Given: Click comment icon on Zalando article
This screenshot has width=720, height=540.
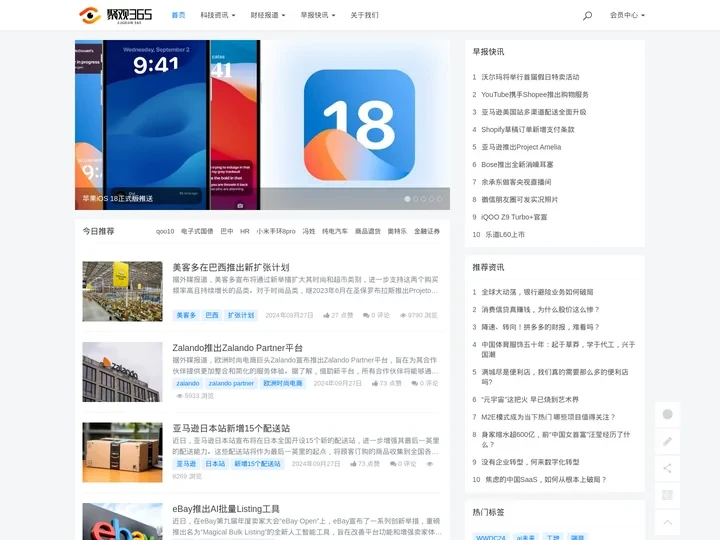Looking at the screenshot, I should coord(415,383).
